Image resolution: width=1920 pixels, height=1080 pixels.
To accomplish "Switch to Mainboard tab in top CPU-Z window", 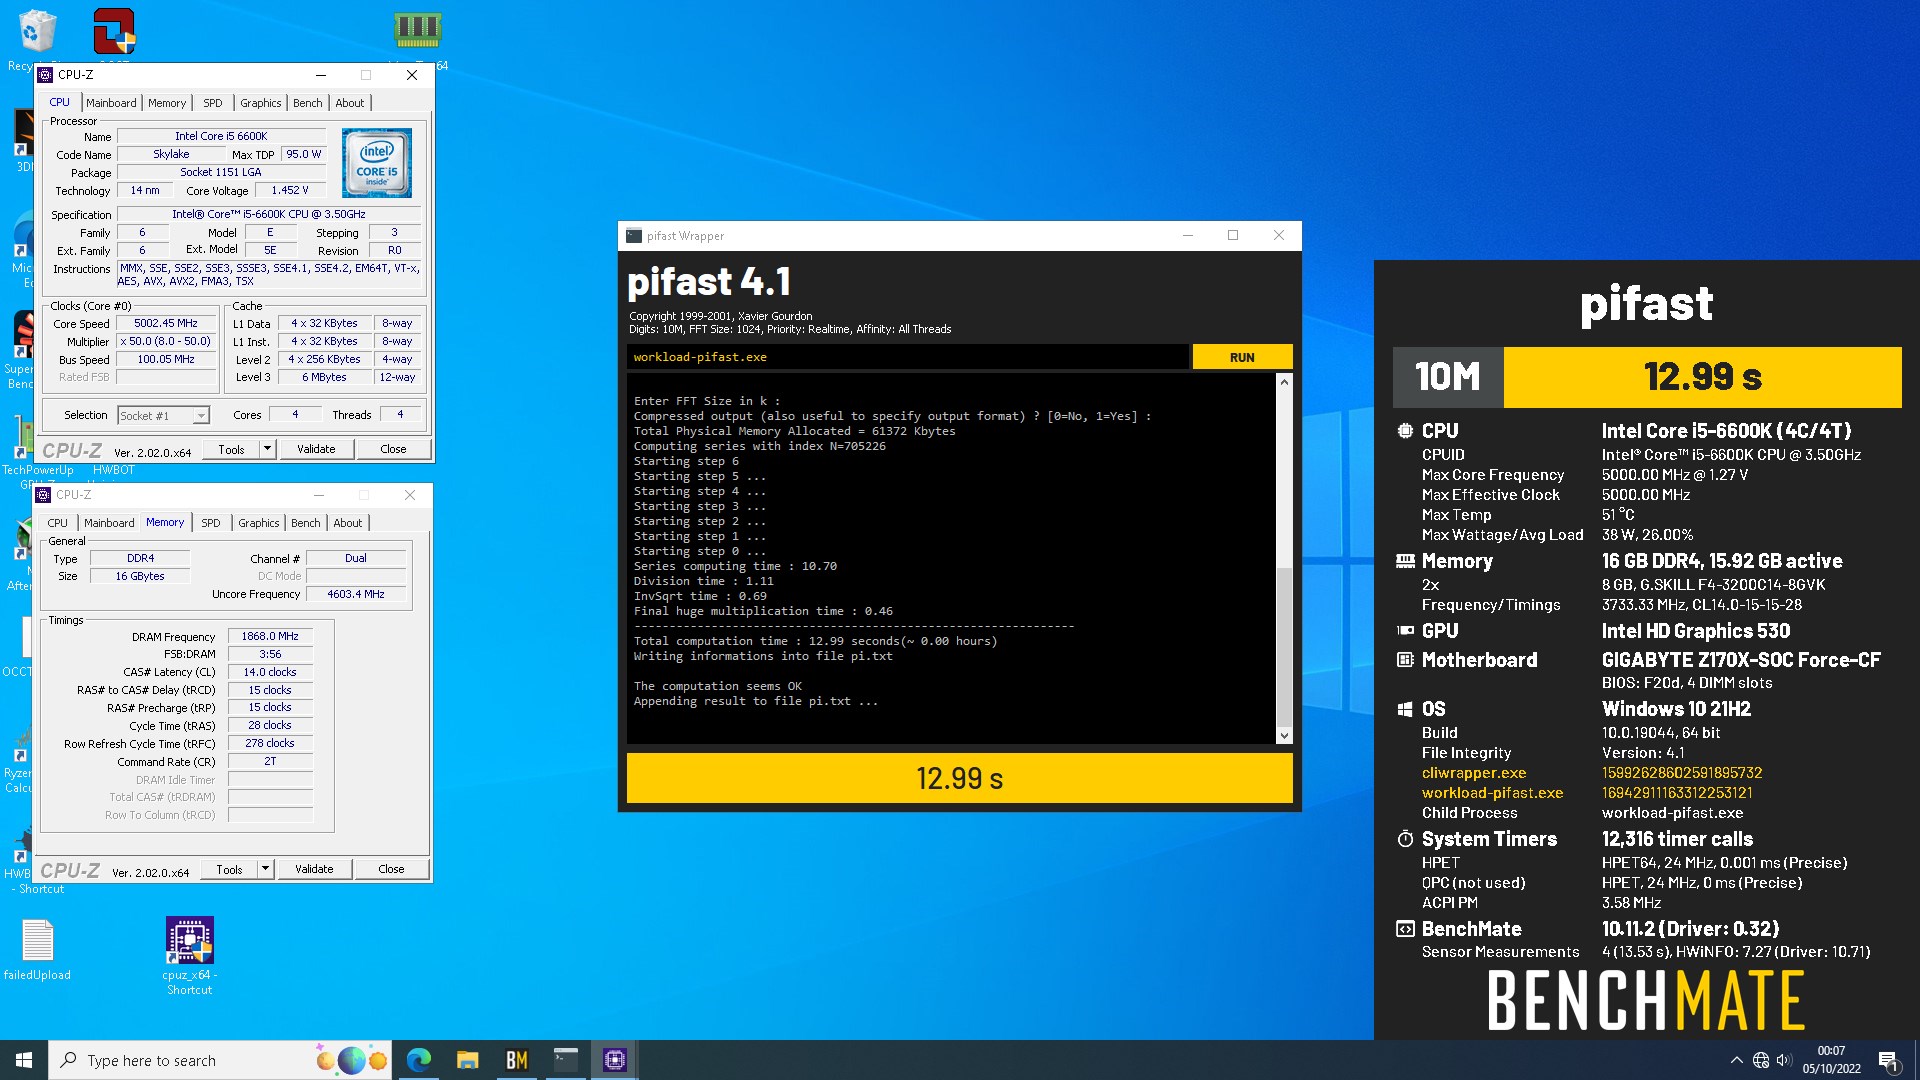I will (111, 103).
